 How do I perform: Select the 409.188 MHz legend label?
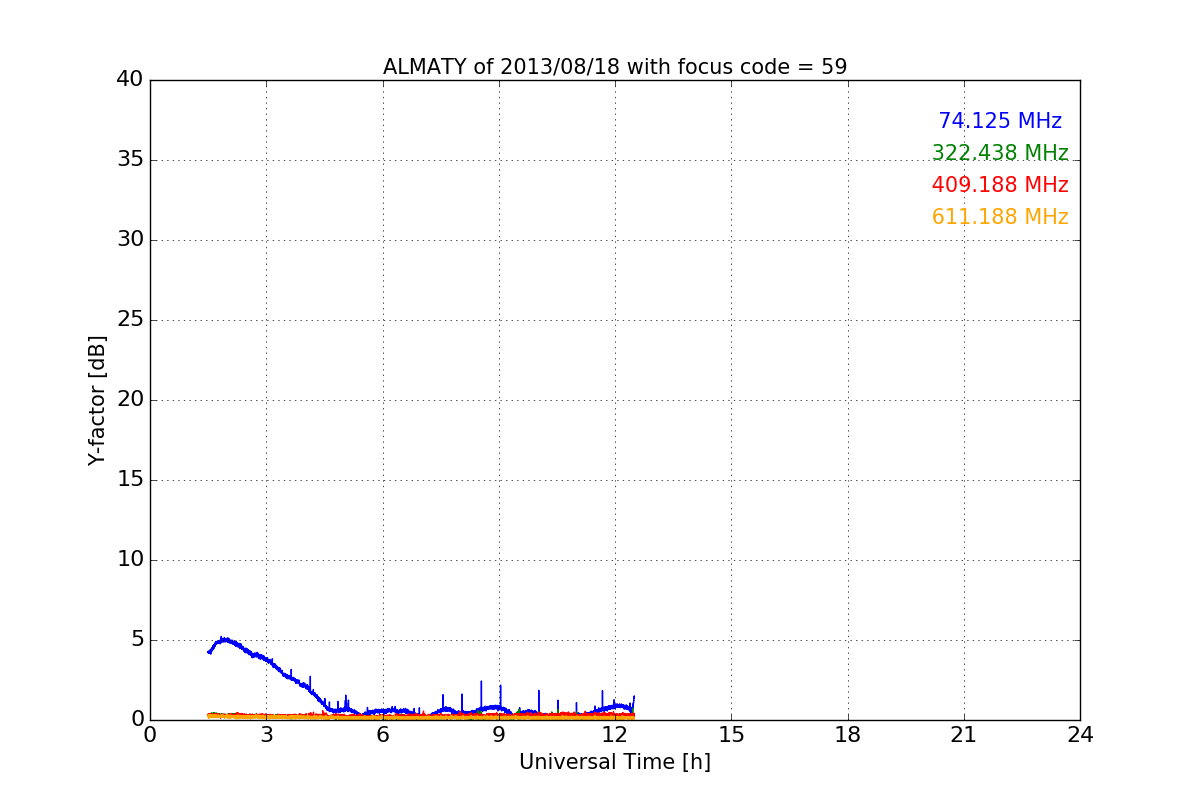[1000, 185]
